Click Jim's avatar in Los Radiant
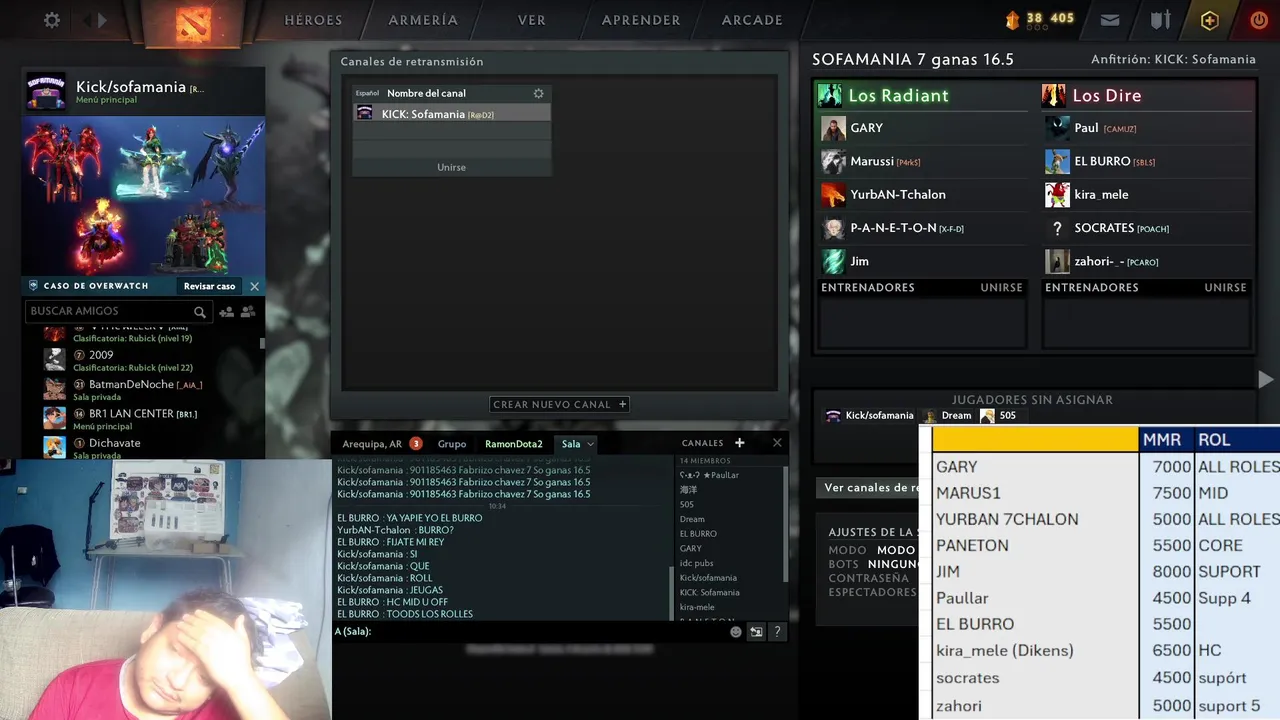Viewport: 1280px width, 720px height. point(833,261)
